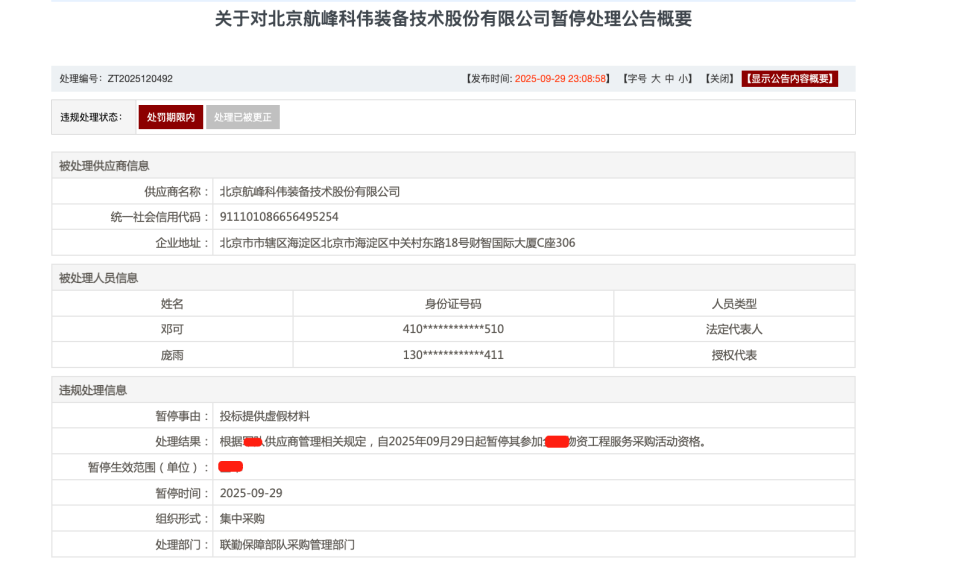Click supplier name 北京航峰科伟装备技术股份有限公司 in table
This screenshot has height=566, width=960.
(310, 191)
